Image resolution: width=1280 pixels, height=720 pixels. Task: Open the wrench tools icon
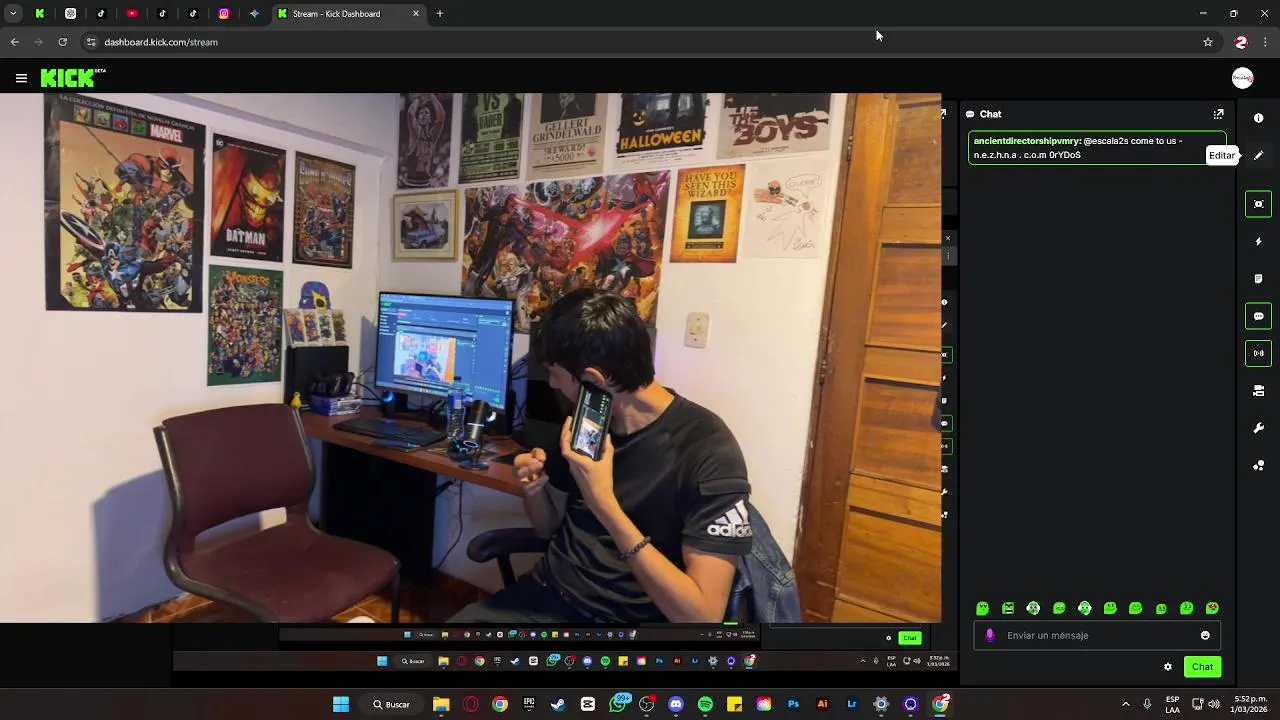point(1258,428)
